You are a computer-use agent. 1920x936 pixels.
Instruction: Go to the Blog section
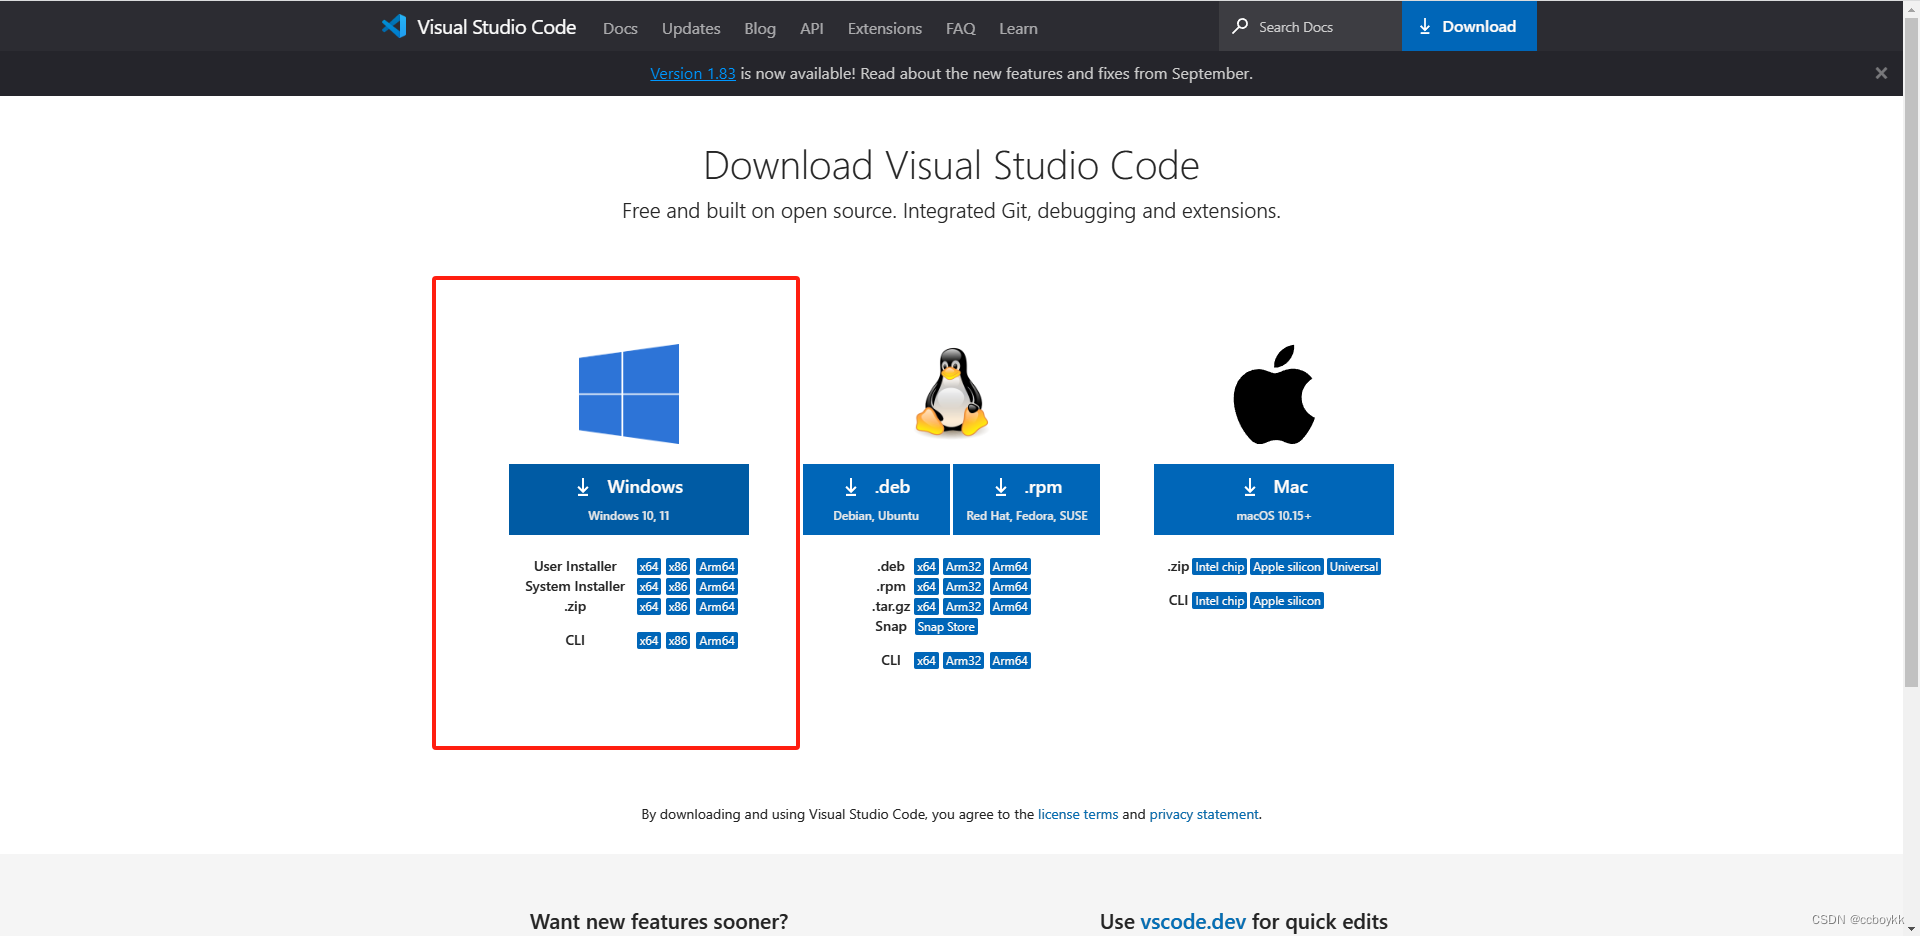point(760,28)
